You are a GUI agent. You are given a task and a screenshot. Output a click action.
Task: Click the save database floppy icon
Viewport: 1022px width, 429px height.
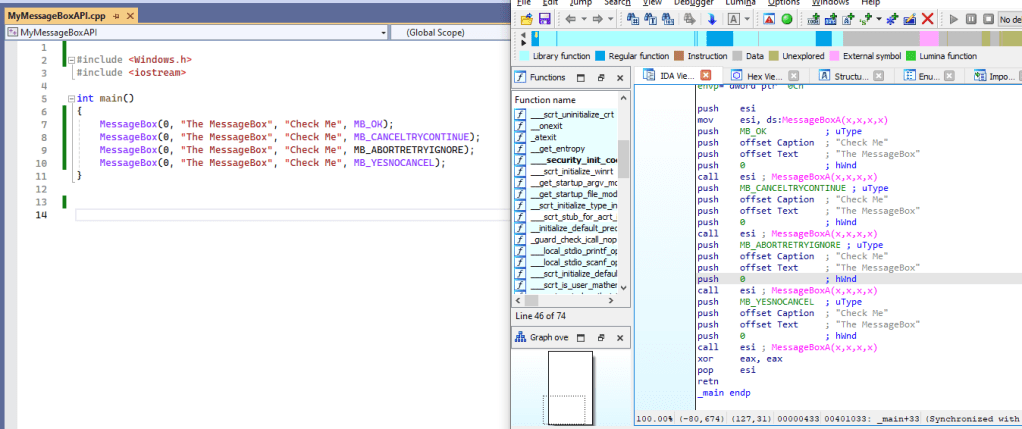(544, 19)
